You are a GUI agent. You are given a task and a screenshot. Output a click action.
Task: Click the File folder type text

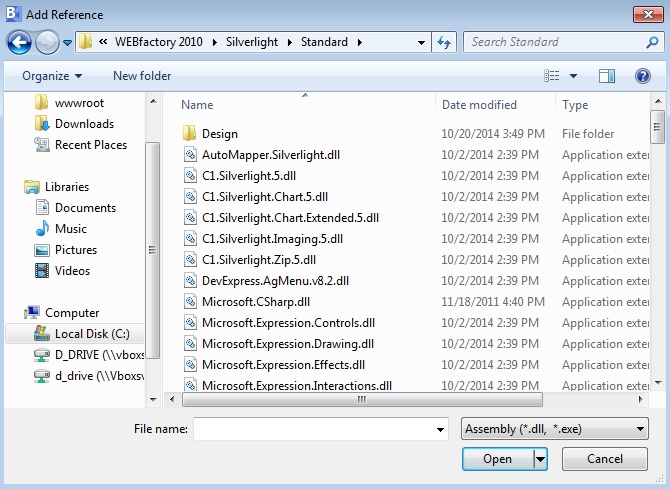[588, 134]
